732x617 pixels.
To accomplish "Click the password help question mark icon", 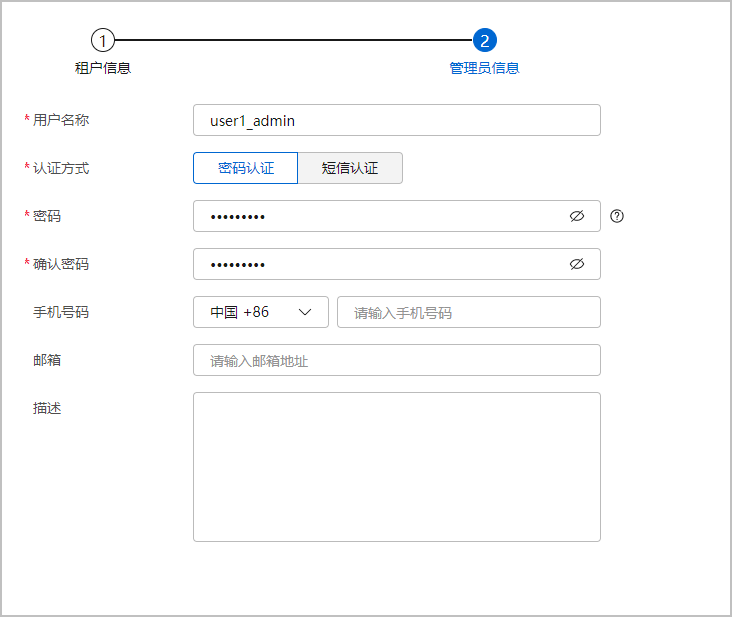I will click(x=617, y=216).
